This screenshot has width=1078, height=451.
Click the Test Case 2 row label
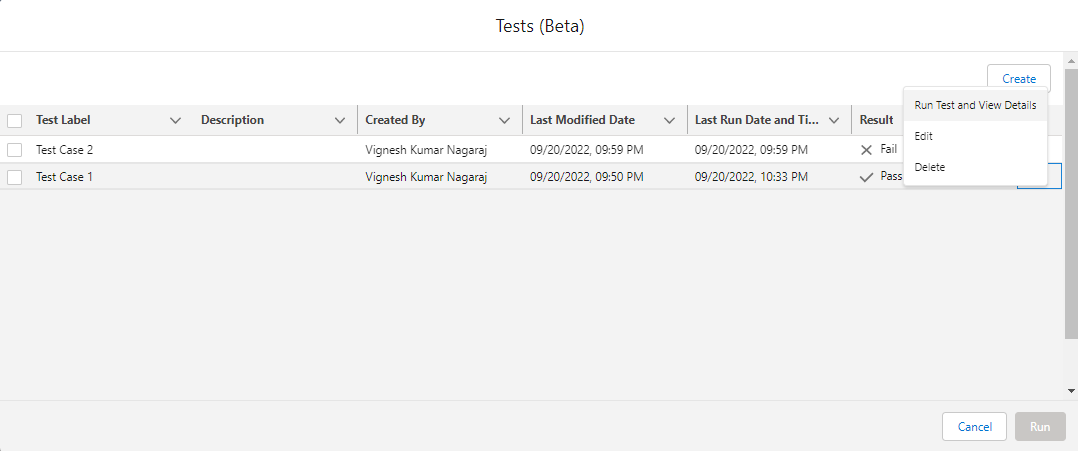64,150
